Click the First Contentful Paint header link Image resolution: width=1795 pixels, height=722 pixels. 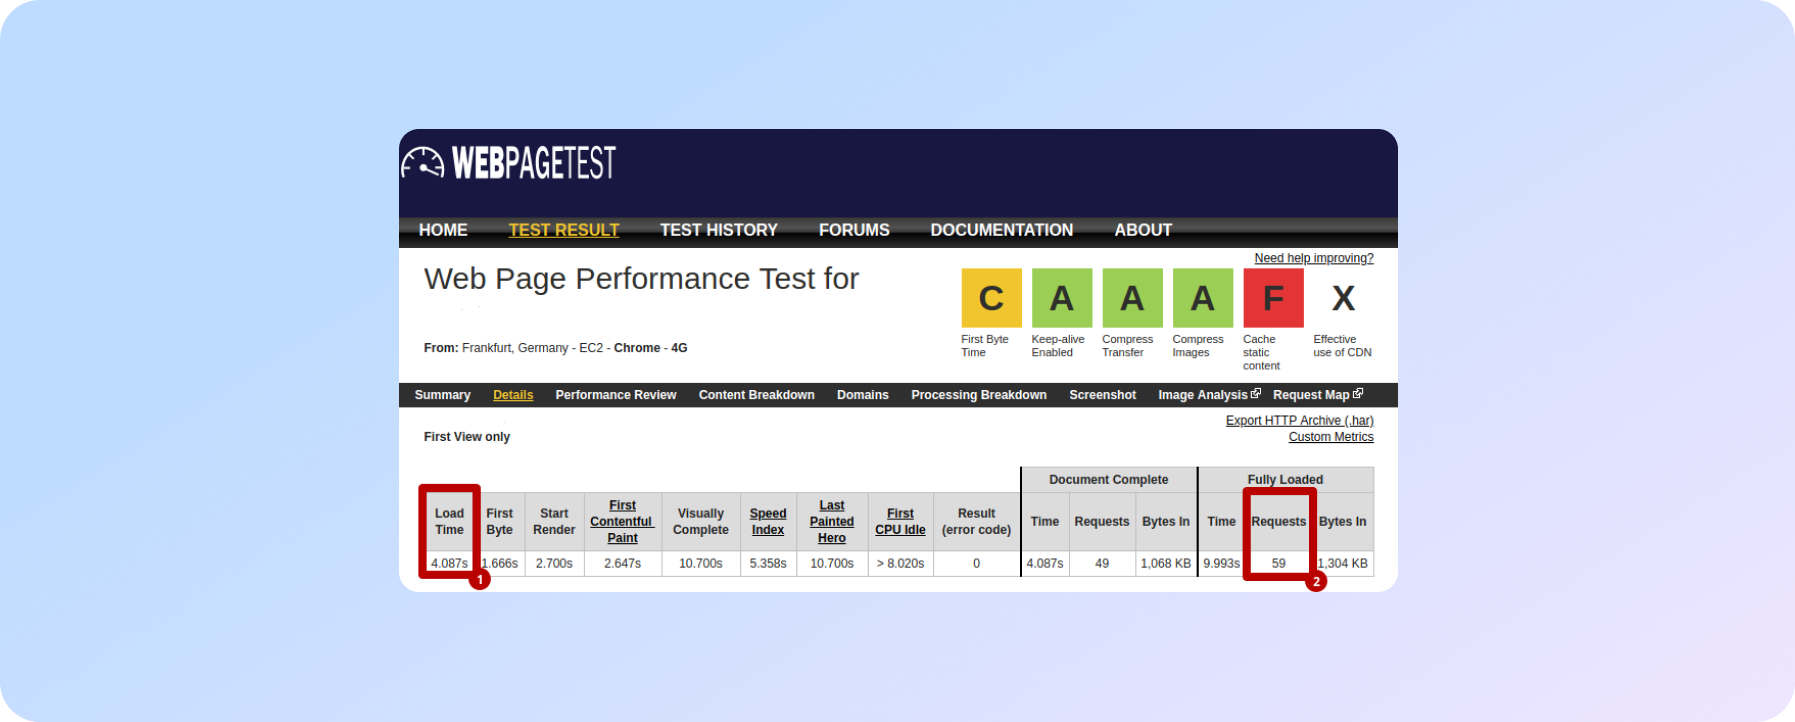tap(622, 522)
